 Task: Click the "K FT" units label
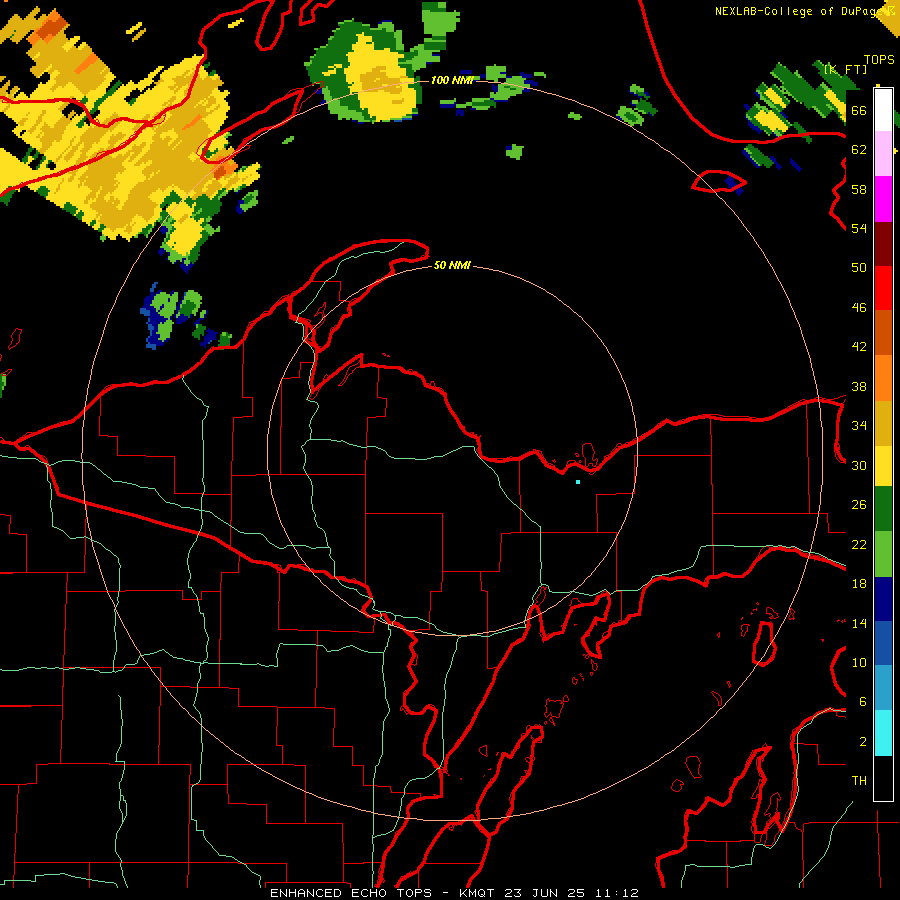(x=845, y=69)
